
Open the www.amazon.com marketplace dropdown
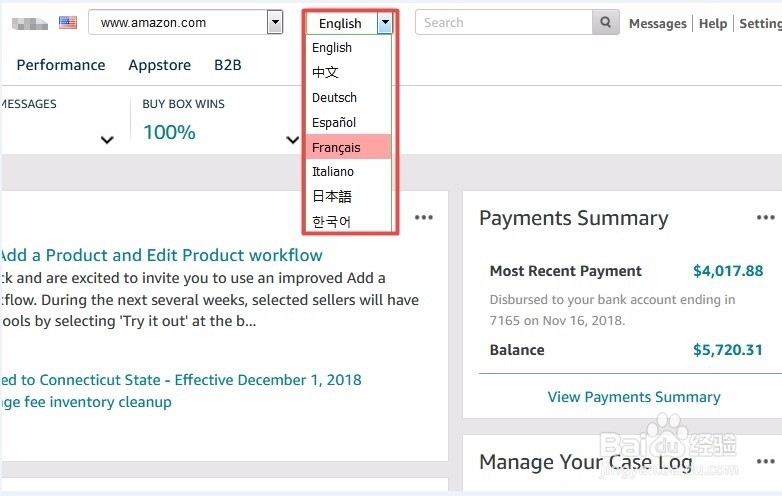(186, 22)
